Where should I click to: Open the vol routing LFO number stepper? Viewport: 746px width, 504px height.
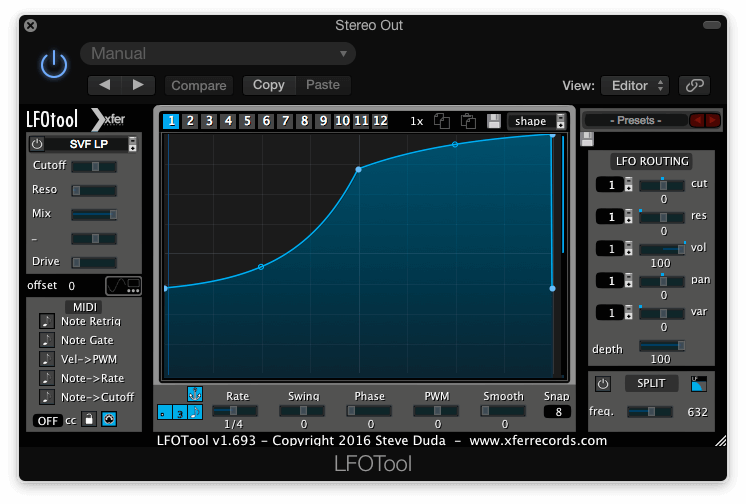pos(628,248)
